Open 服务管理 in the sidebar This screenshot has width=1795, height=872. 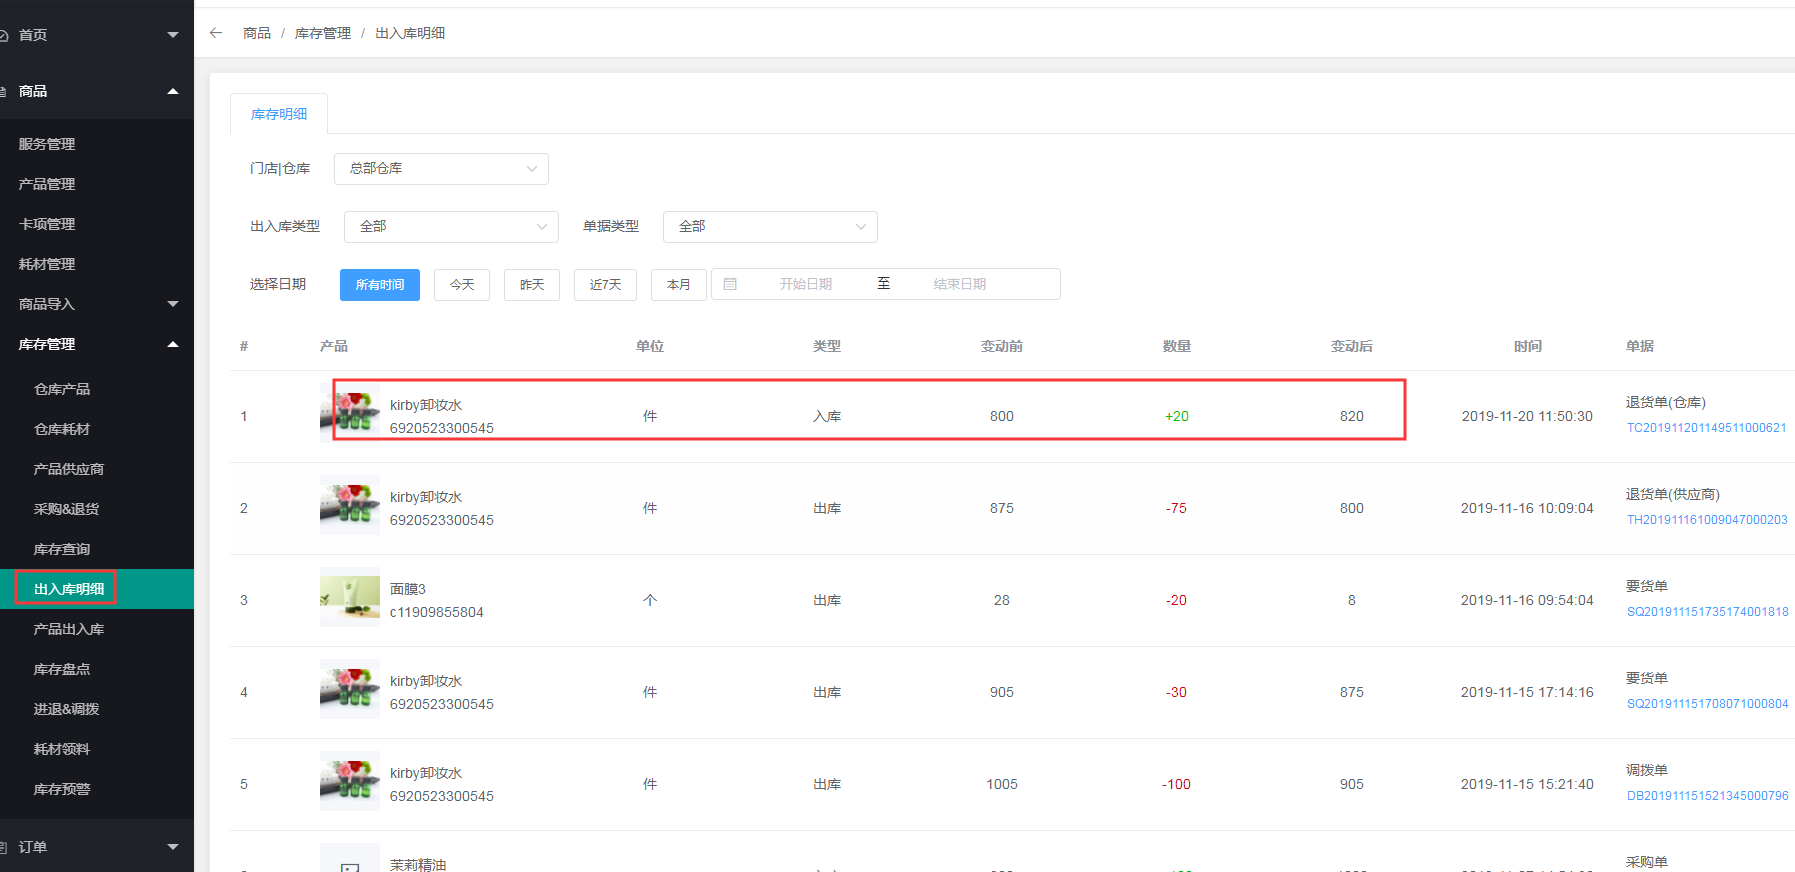coord(47,144)
